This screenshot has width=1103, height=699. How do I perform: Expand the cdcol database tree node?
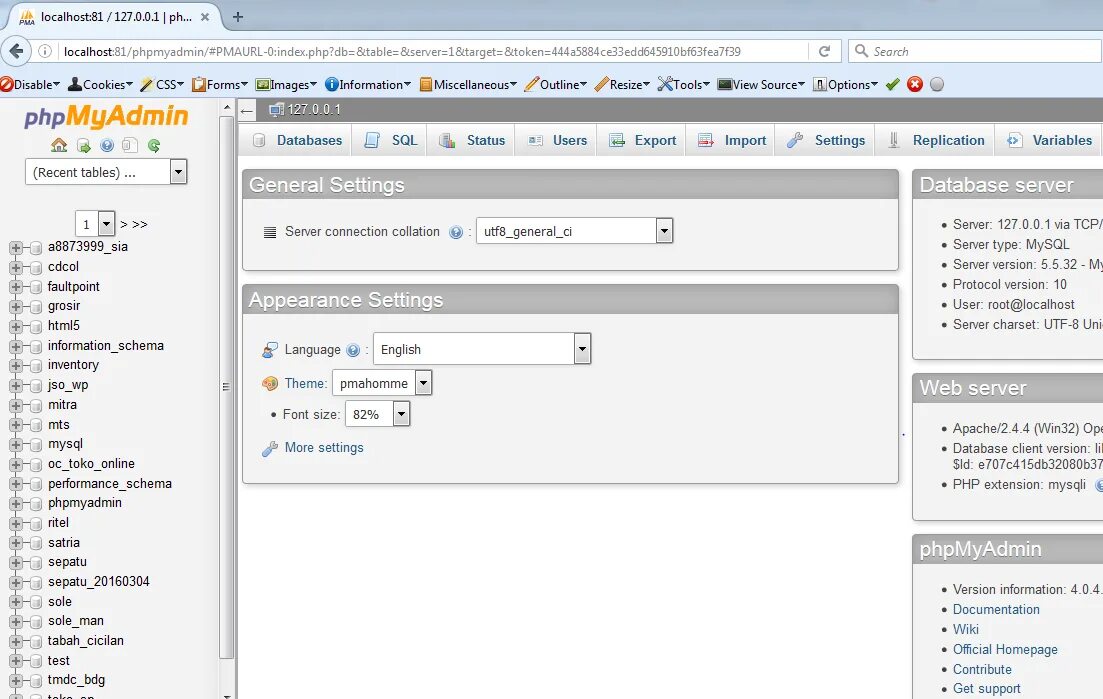point(15,267)
